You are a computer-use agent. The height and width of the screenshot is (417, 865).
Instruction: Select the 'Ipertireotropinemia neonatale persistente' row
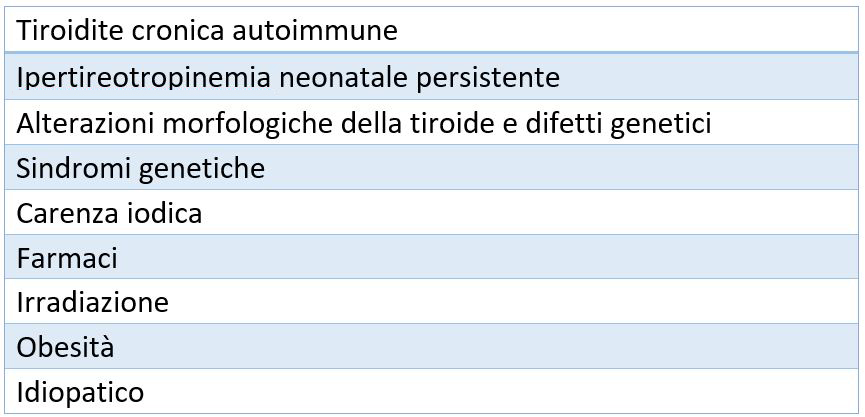(432, 77)
